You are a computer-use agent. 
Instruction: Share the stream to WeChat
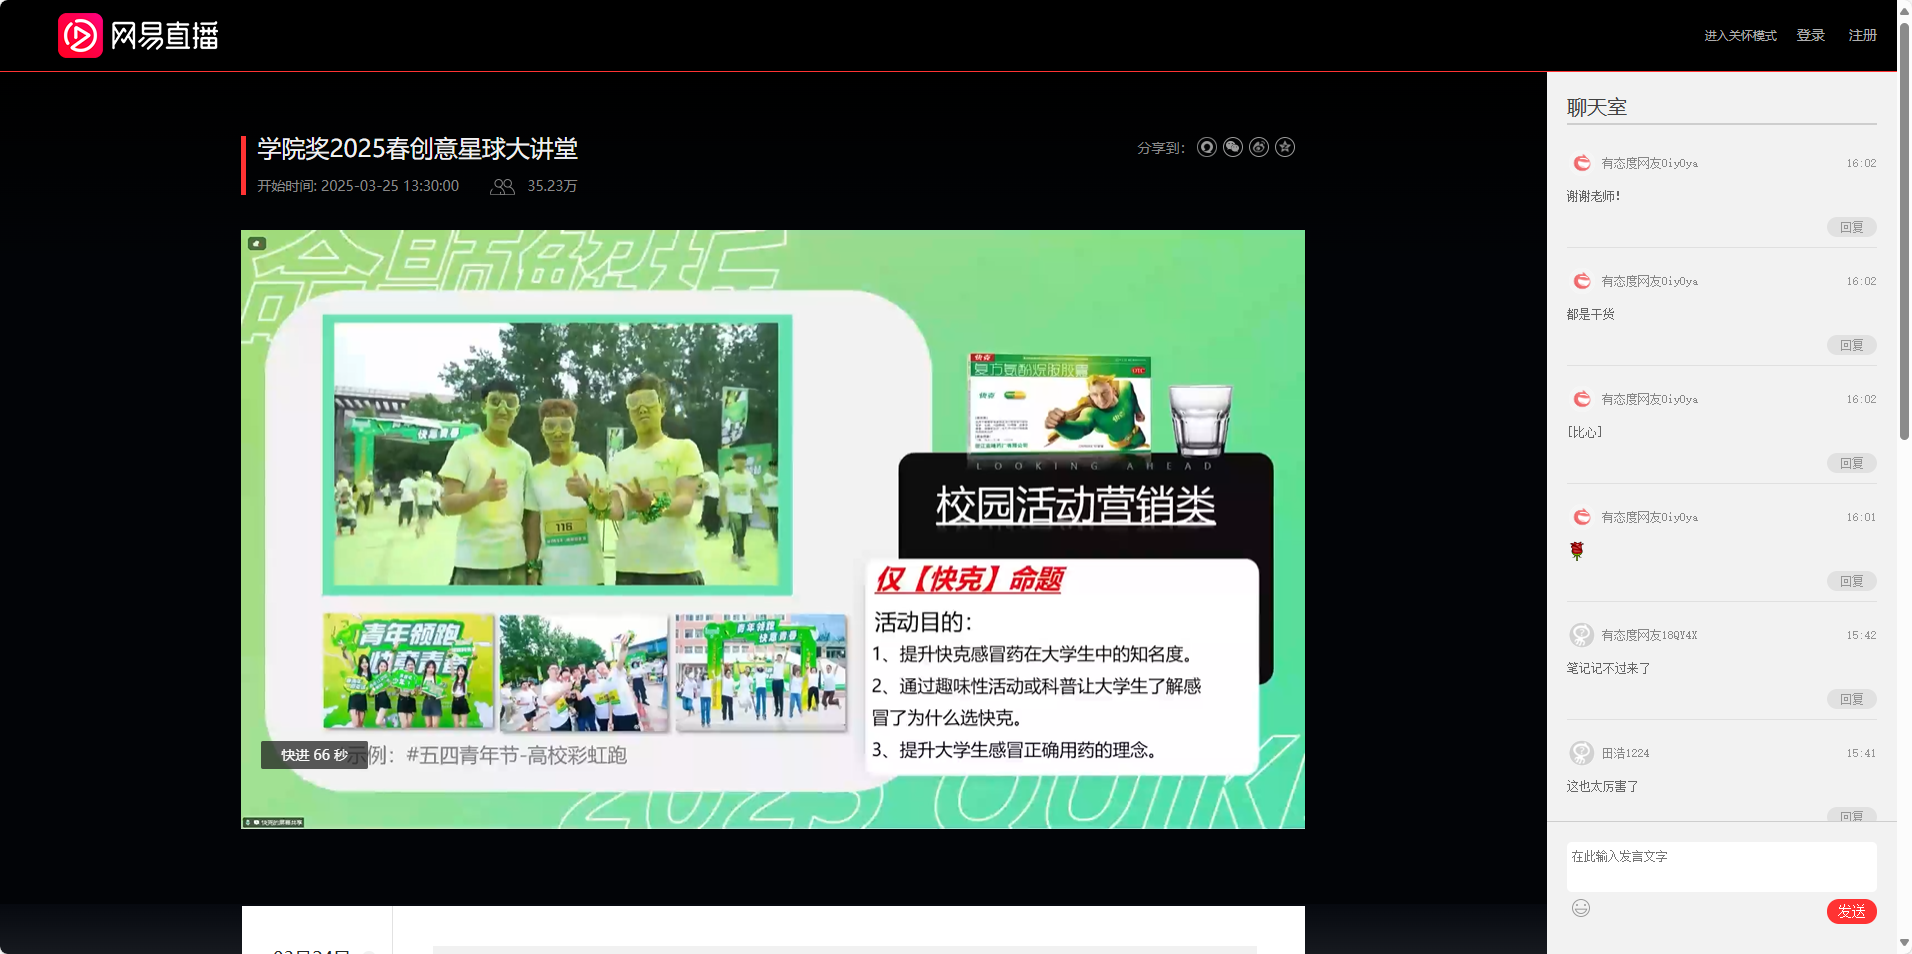(1233, 147)
